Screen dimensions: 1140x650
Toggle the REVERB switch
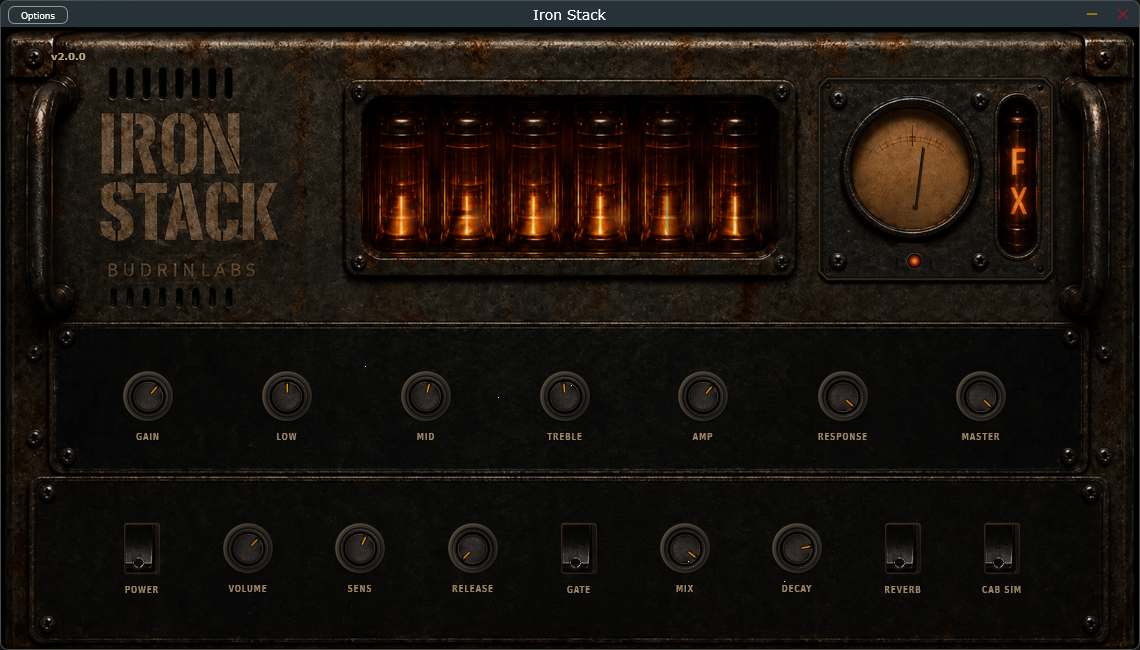pos(902,548)
